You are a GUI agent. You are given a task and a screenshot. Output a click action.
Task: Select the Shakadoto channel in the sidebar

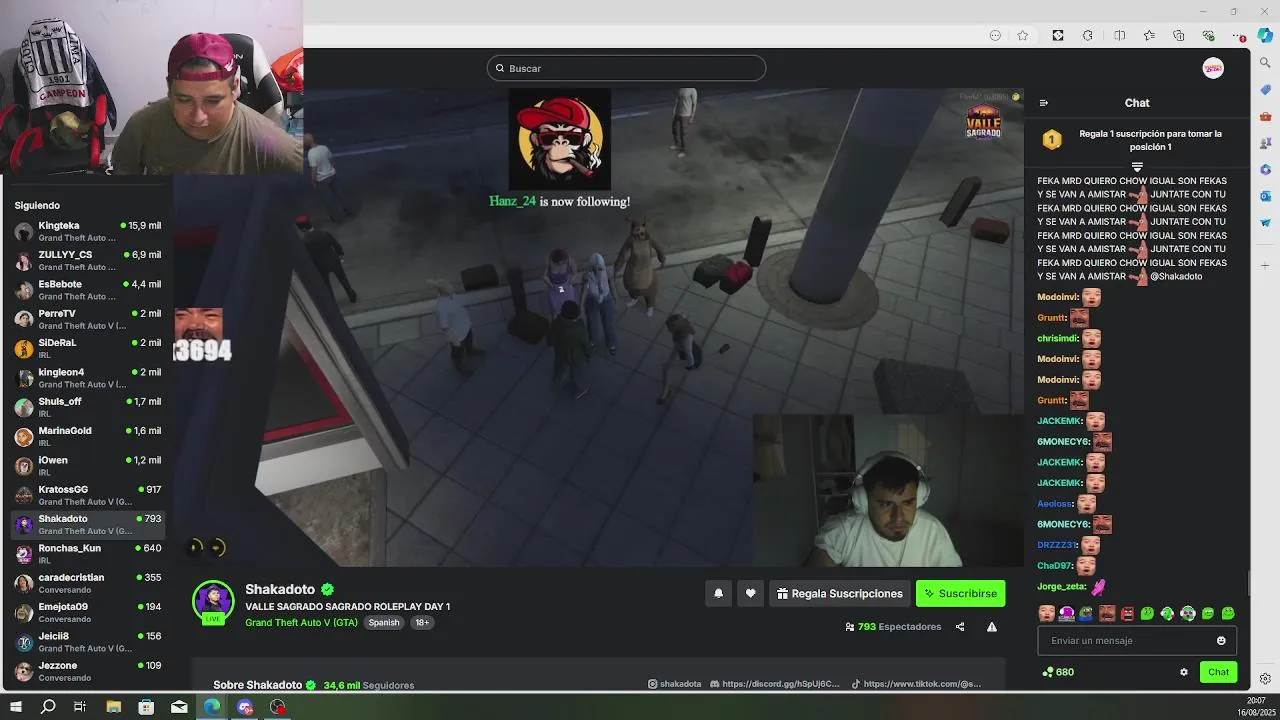(88, 524)
